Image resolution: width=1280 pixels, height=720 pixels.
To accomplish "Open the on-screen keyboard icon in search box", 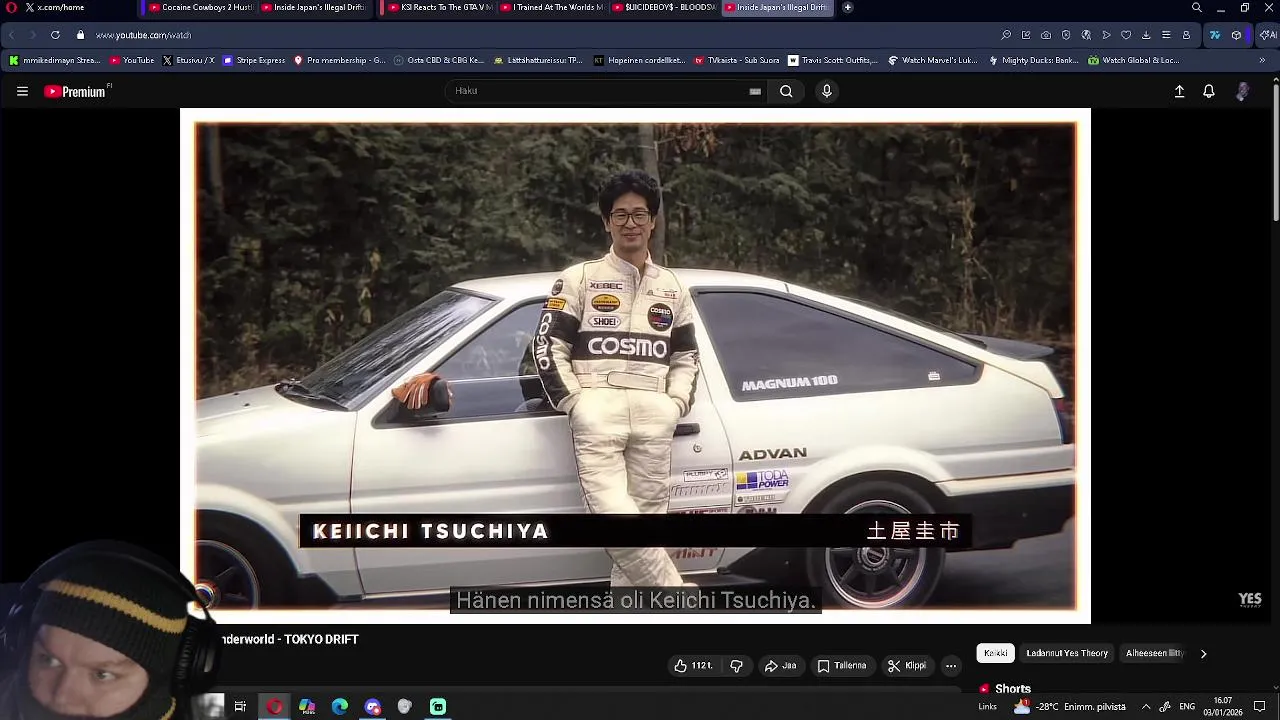I will click(x=755, y=91).
